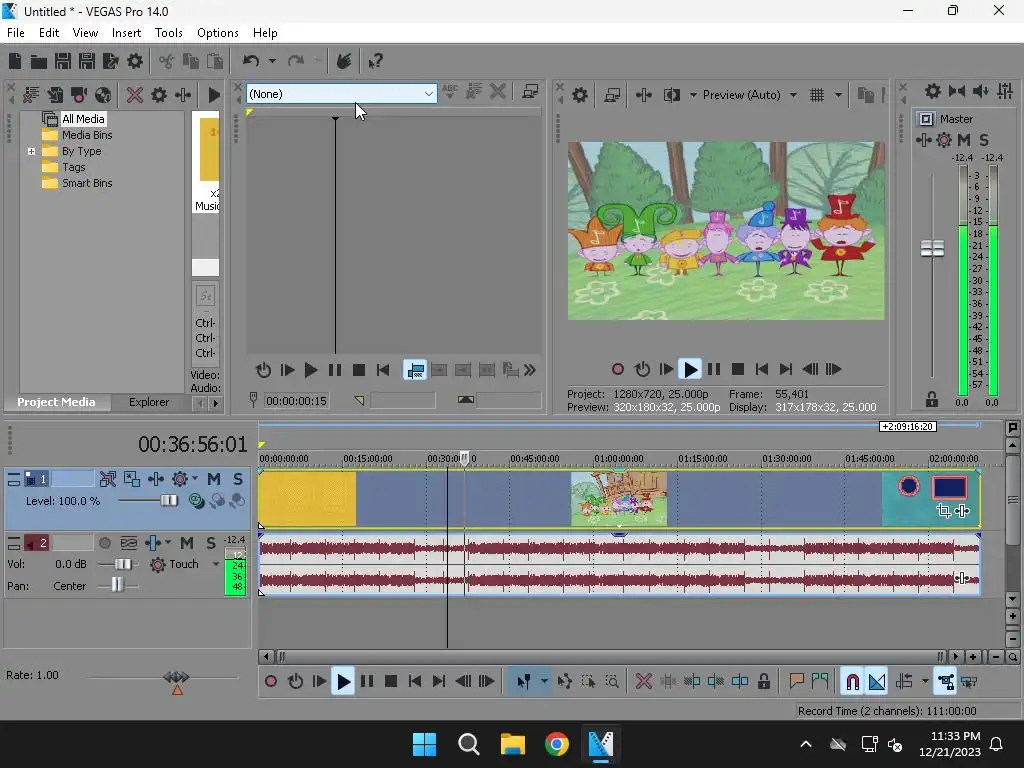Click the timeline Play button in transport bar
The width and height of the screenshot is (1024, 768).
click(343, 682)
